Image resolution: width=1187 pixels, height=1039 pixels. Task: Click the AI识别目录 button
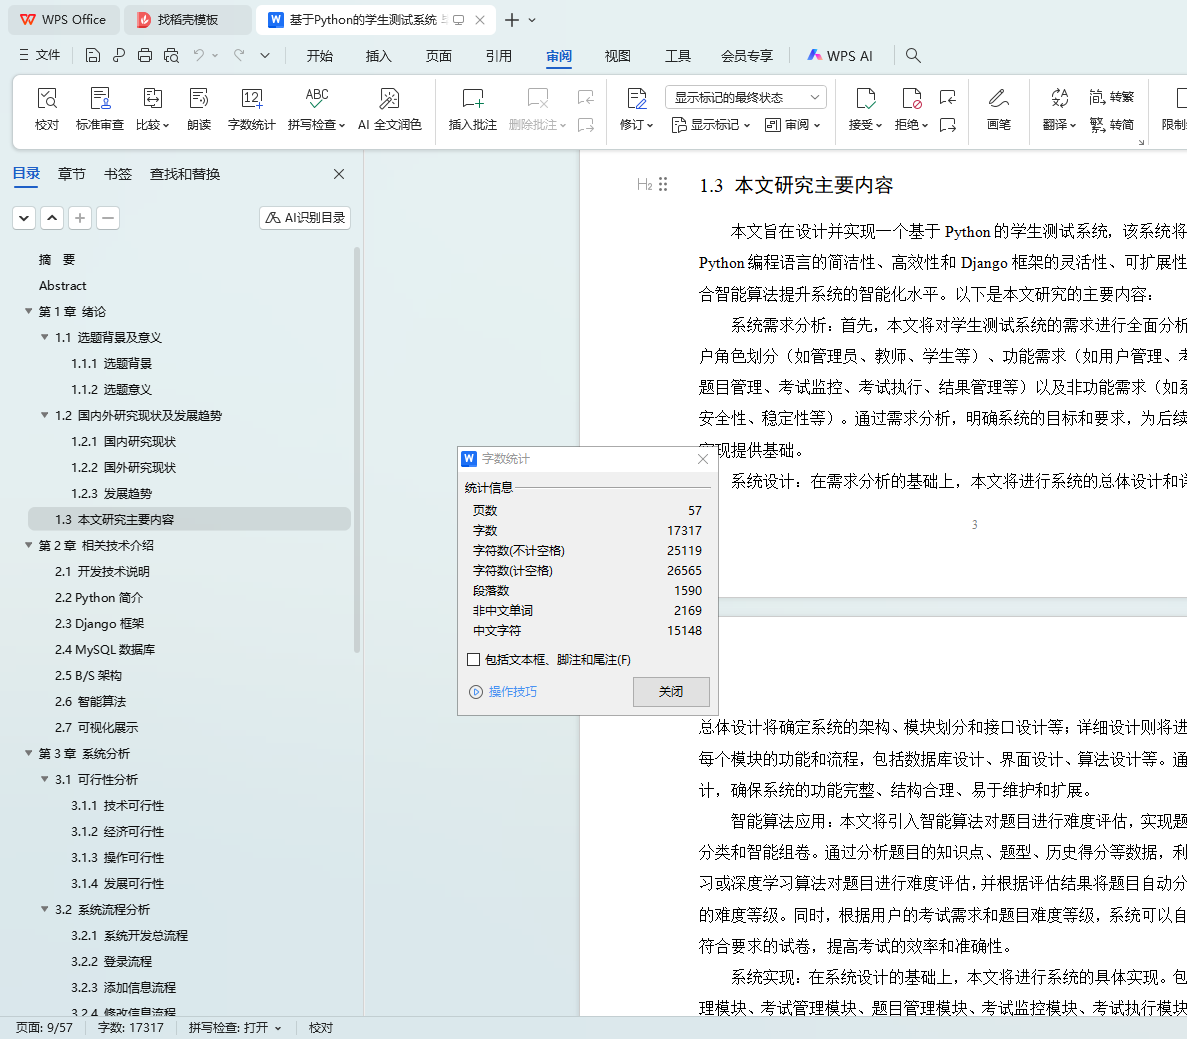point(305,218)
